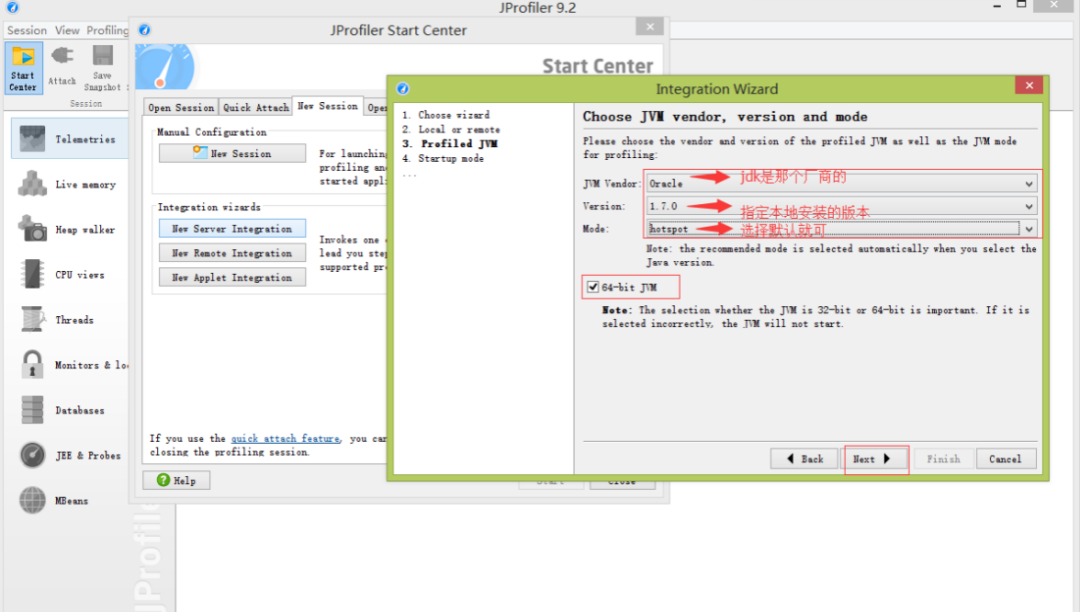Click wizard step 2 Local or remote

coord(451,129)
